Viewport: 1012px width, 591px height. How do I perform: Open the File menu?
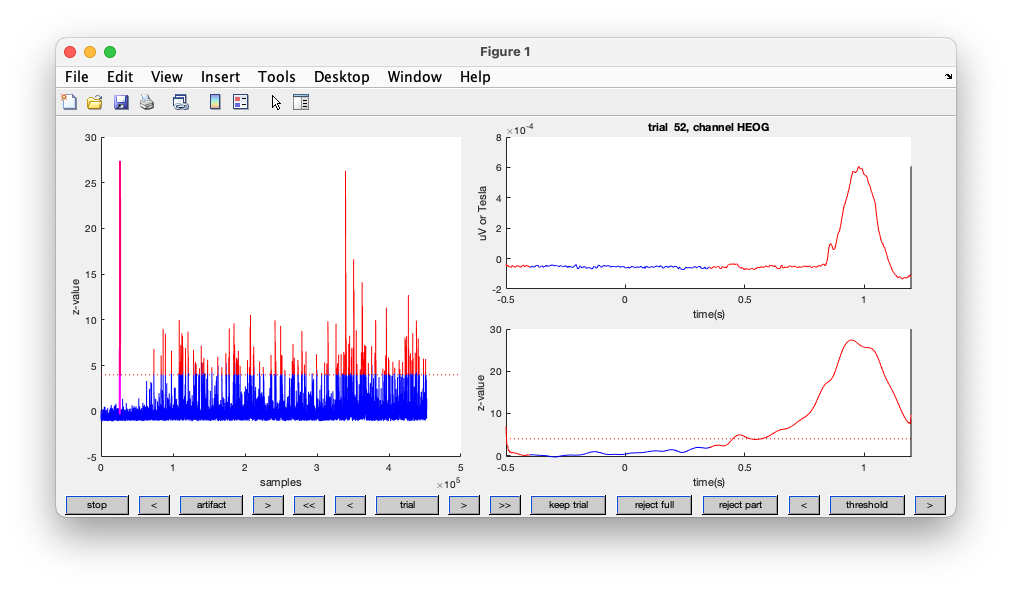[x=76, y=77]
